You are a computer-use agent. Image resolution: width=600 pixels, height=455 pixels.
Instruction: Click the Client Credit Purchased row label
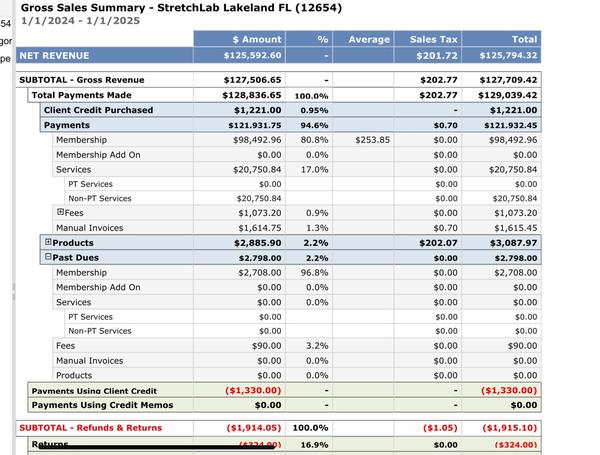click(x=98, y=110)
